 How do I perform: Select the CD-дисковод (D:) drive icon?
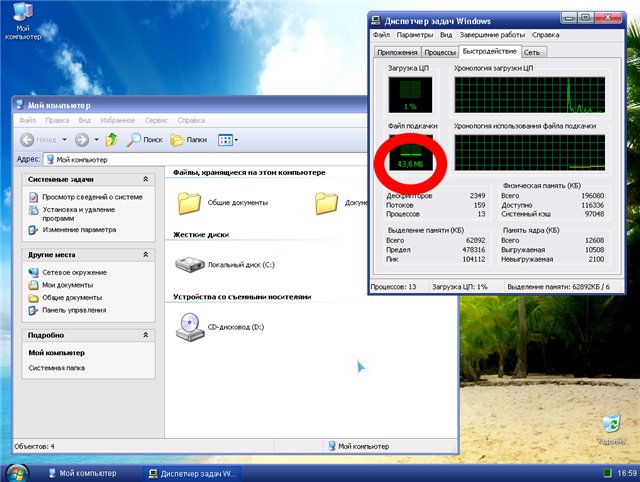tap(190, 327)
